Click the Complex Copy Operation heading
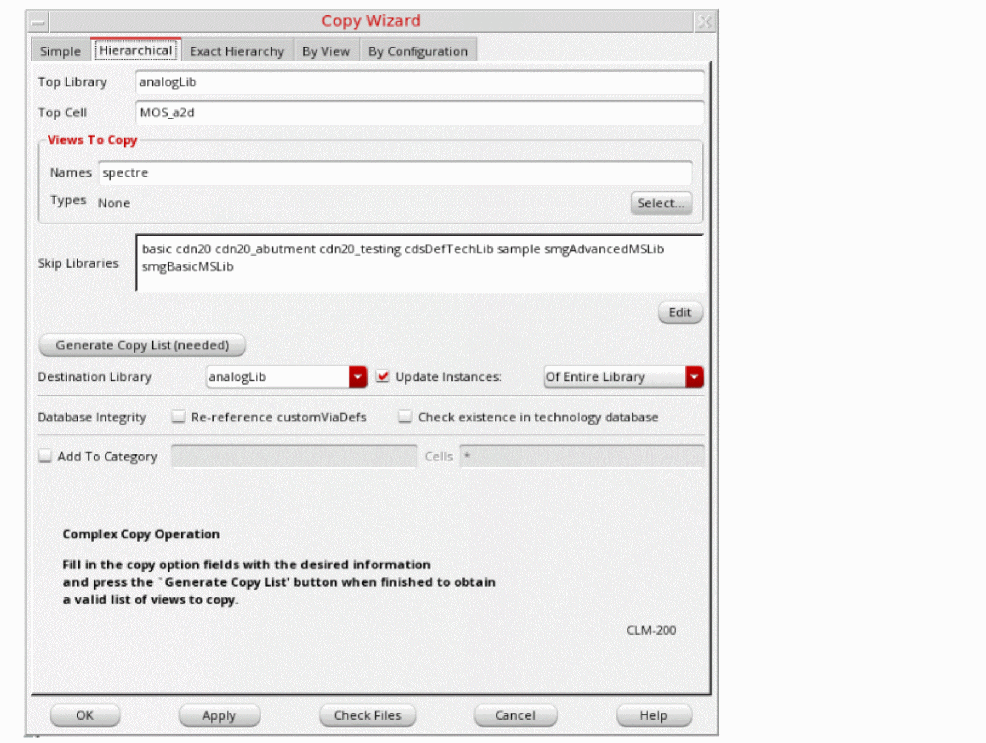The height and width of the screenshot is (743, 986). point(141,534)
